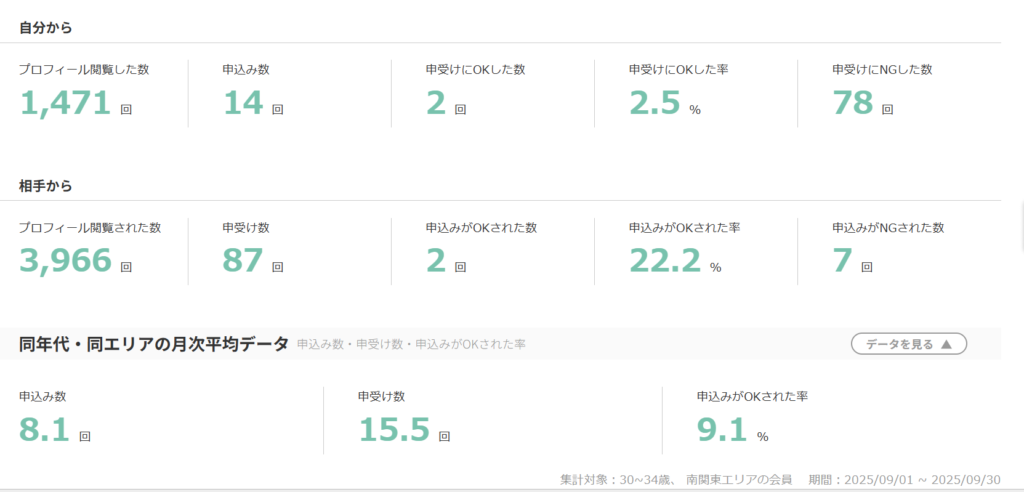Click the データを見る button

908,344
